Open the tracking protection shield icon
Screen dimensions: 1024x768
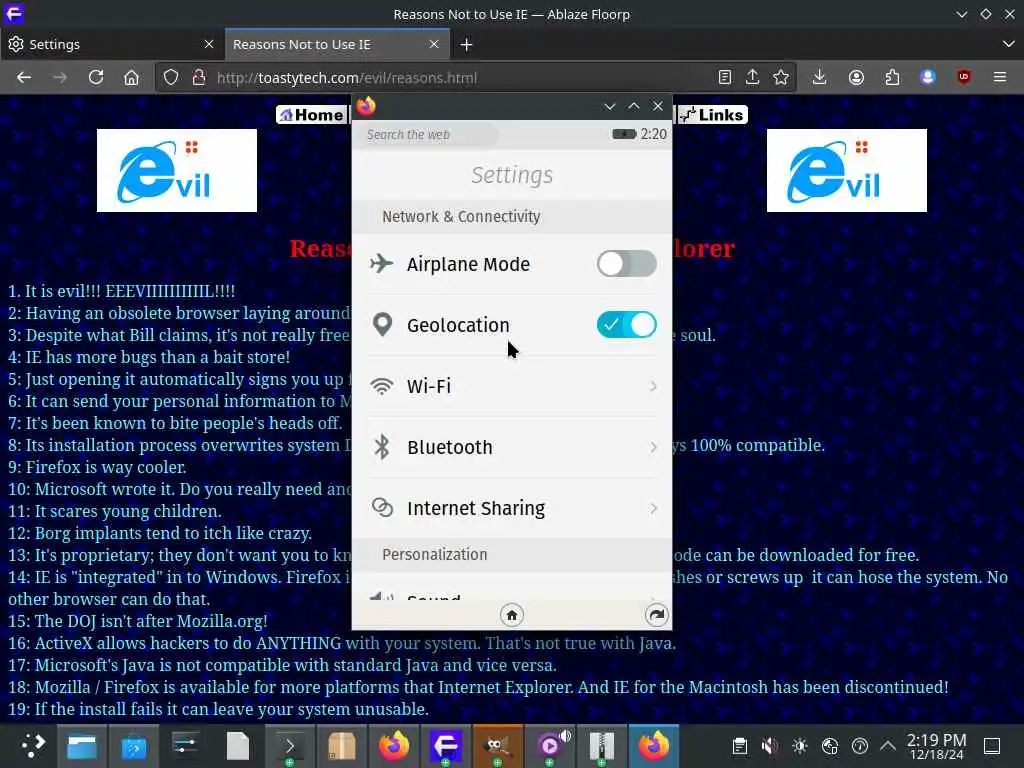pyautogui.click(x=170, y=78)
